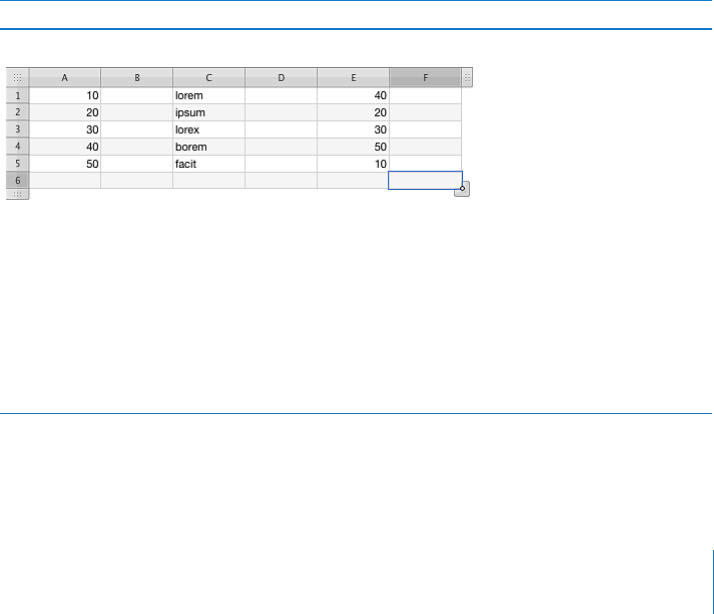The height and width of the screenshot is (614, 714).
Task: Click the fill handle circle on the selected cell
Action: [462, 188]
